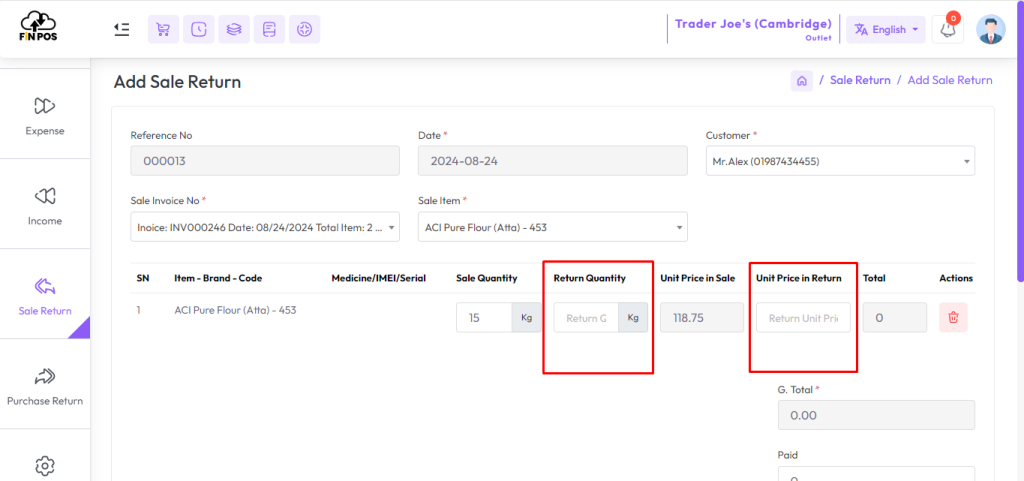Click the Return Unit Price input field
This screenshot has width=1024, height=481.
(x=803, y=318)
